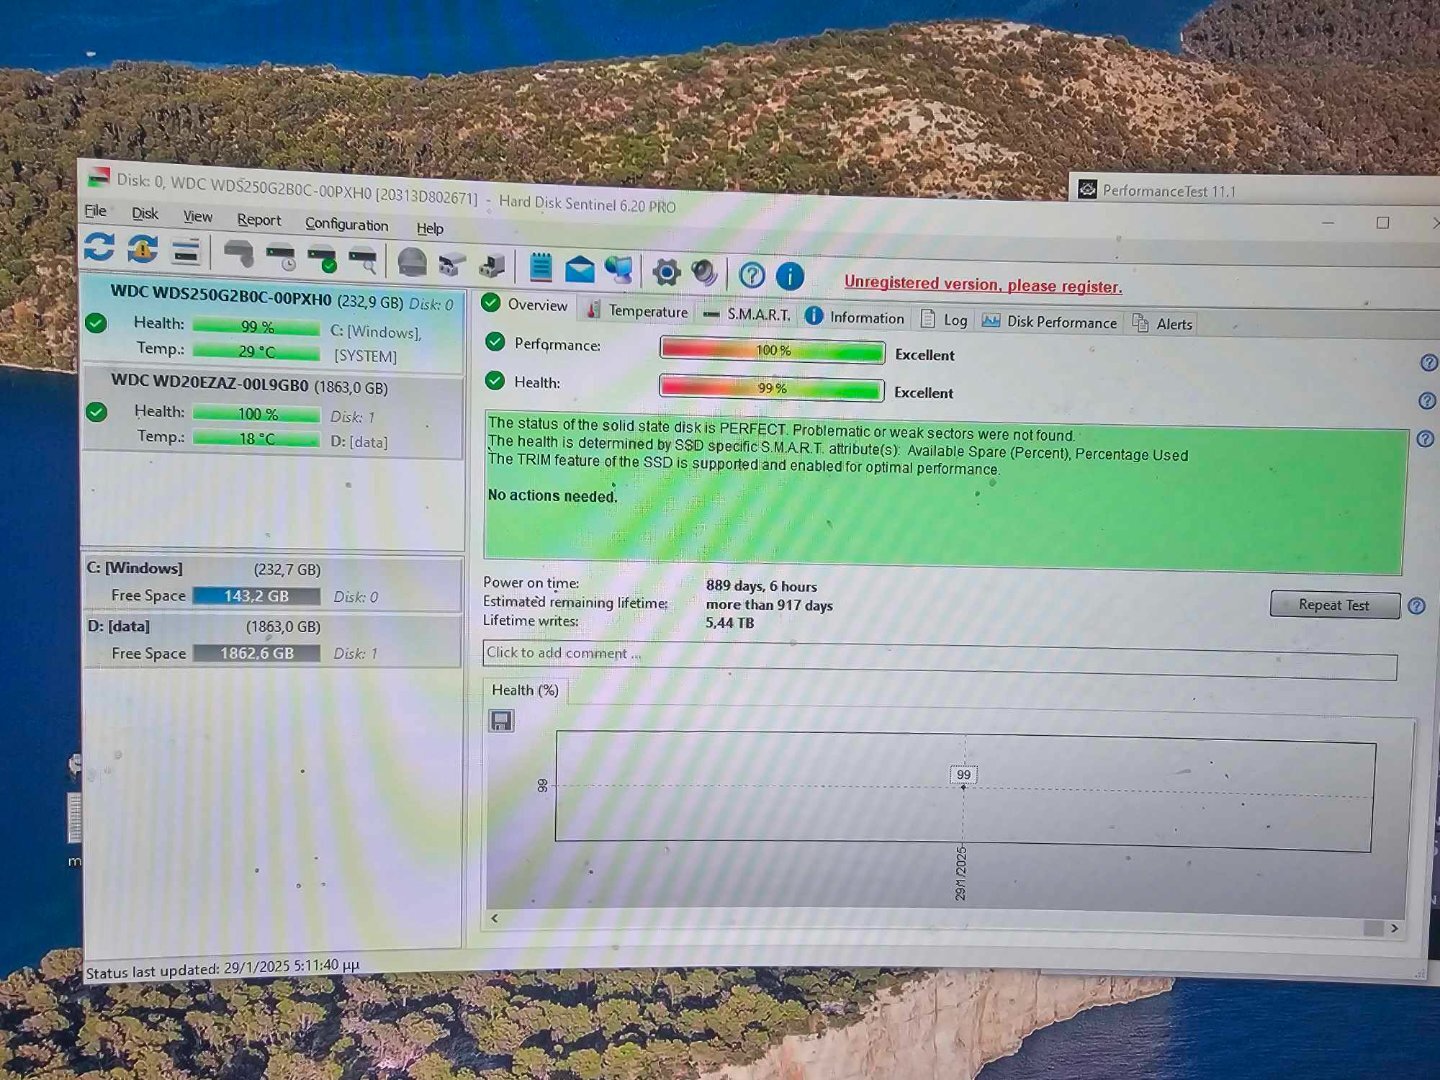
Task: Click the help icon beside status text box
Action: click(1425, 438)
